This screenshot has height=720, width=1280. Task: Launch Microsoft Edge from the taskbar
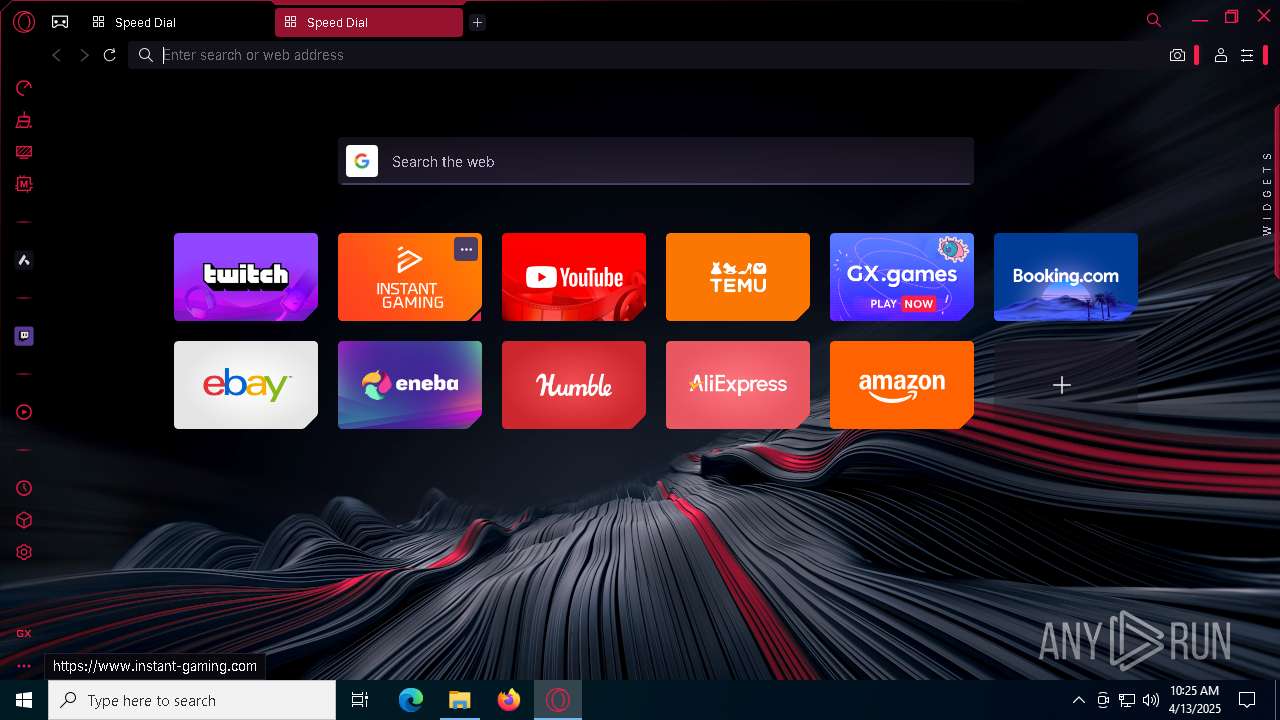pos(411,700)
